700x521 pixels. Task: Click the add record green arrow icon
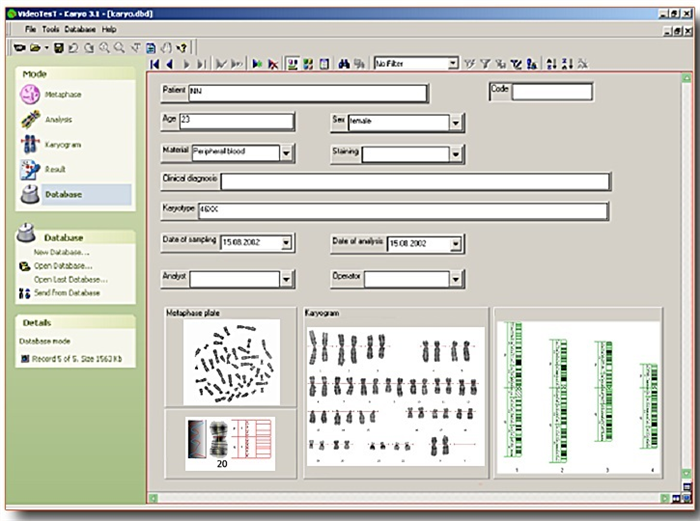click(257, 64)
